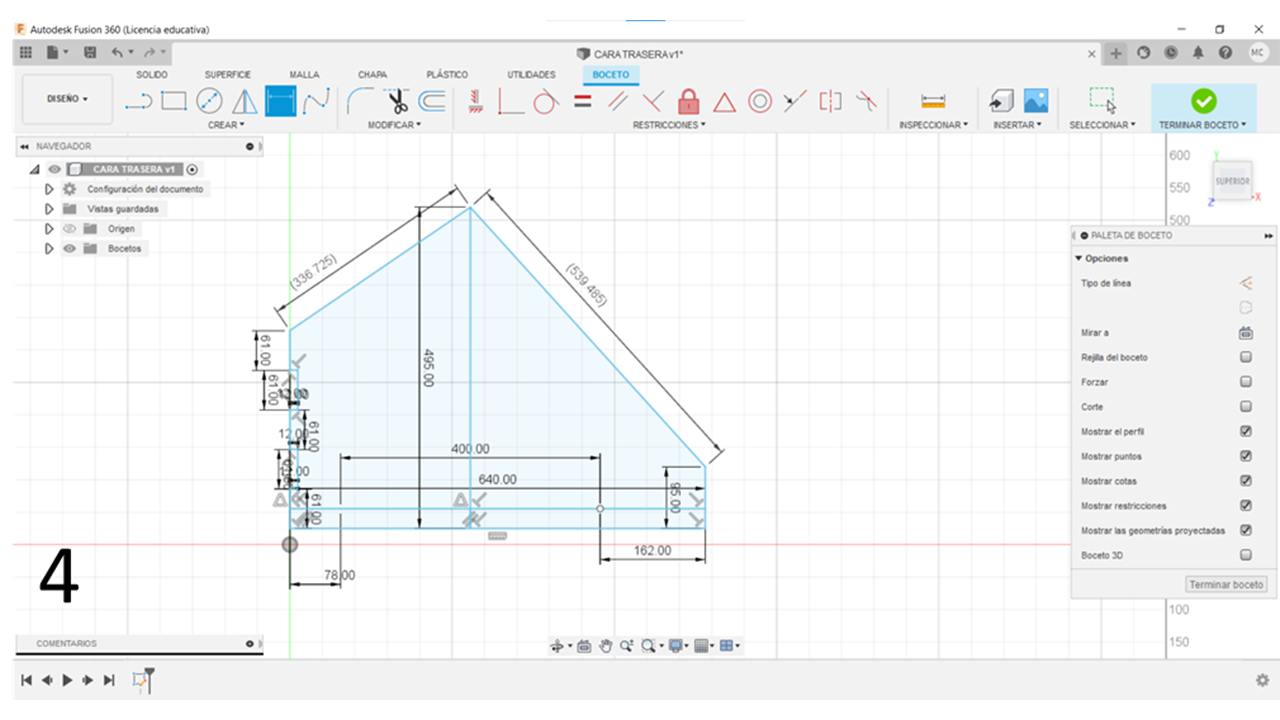Open the RESTRICCIONES dropdown menu

(669, 125)
